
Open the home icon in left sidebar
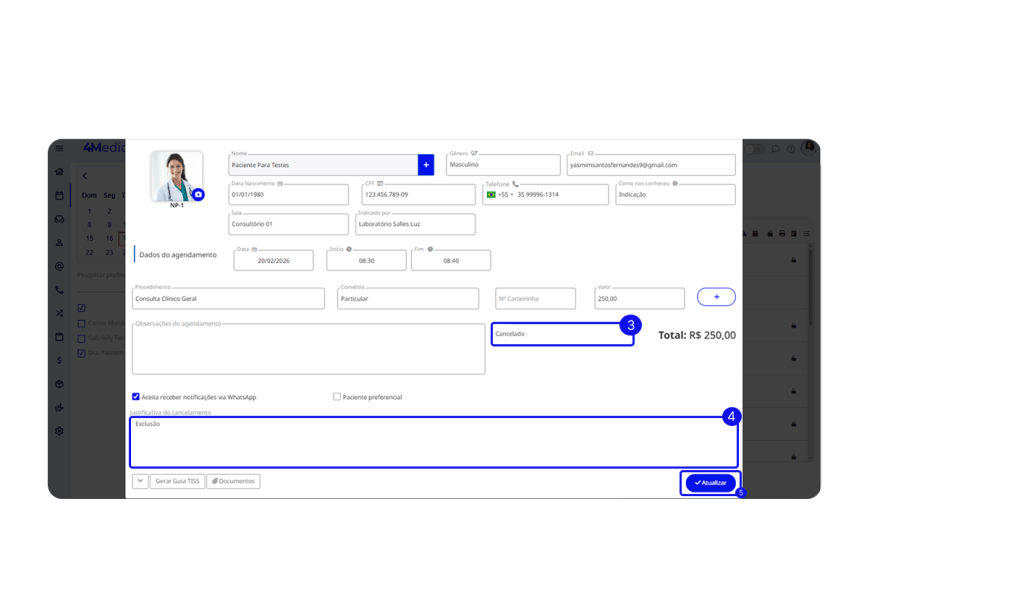click(x=60, y=172)
